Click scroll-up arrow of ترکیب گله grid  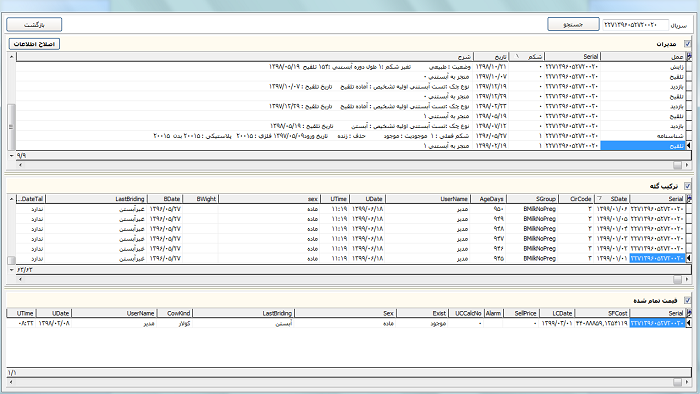point(12,199)
